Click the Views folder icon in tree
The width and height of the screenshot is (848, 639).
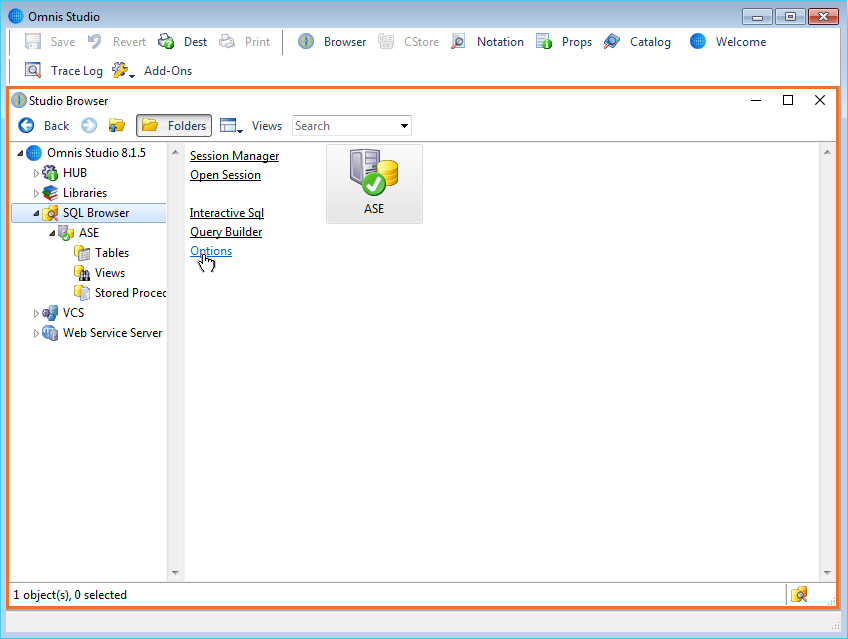coord(82,273)
